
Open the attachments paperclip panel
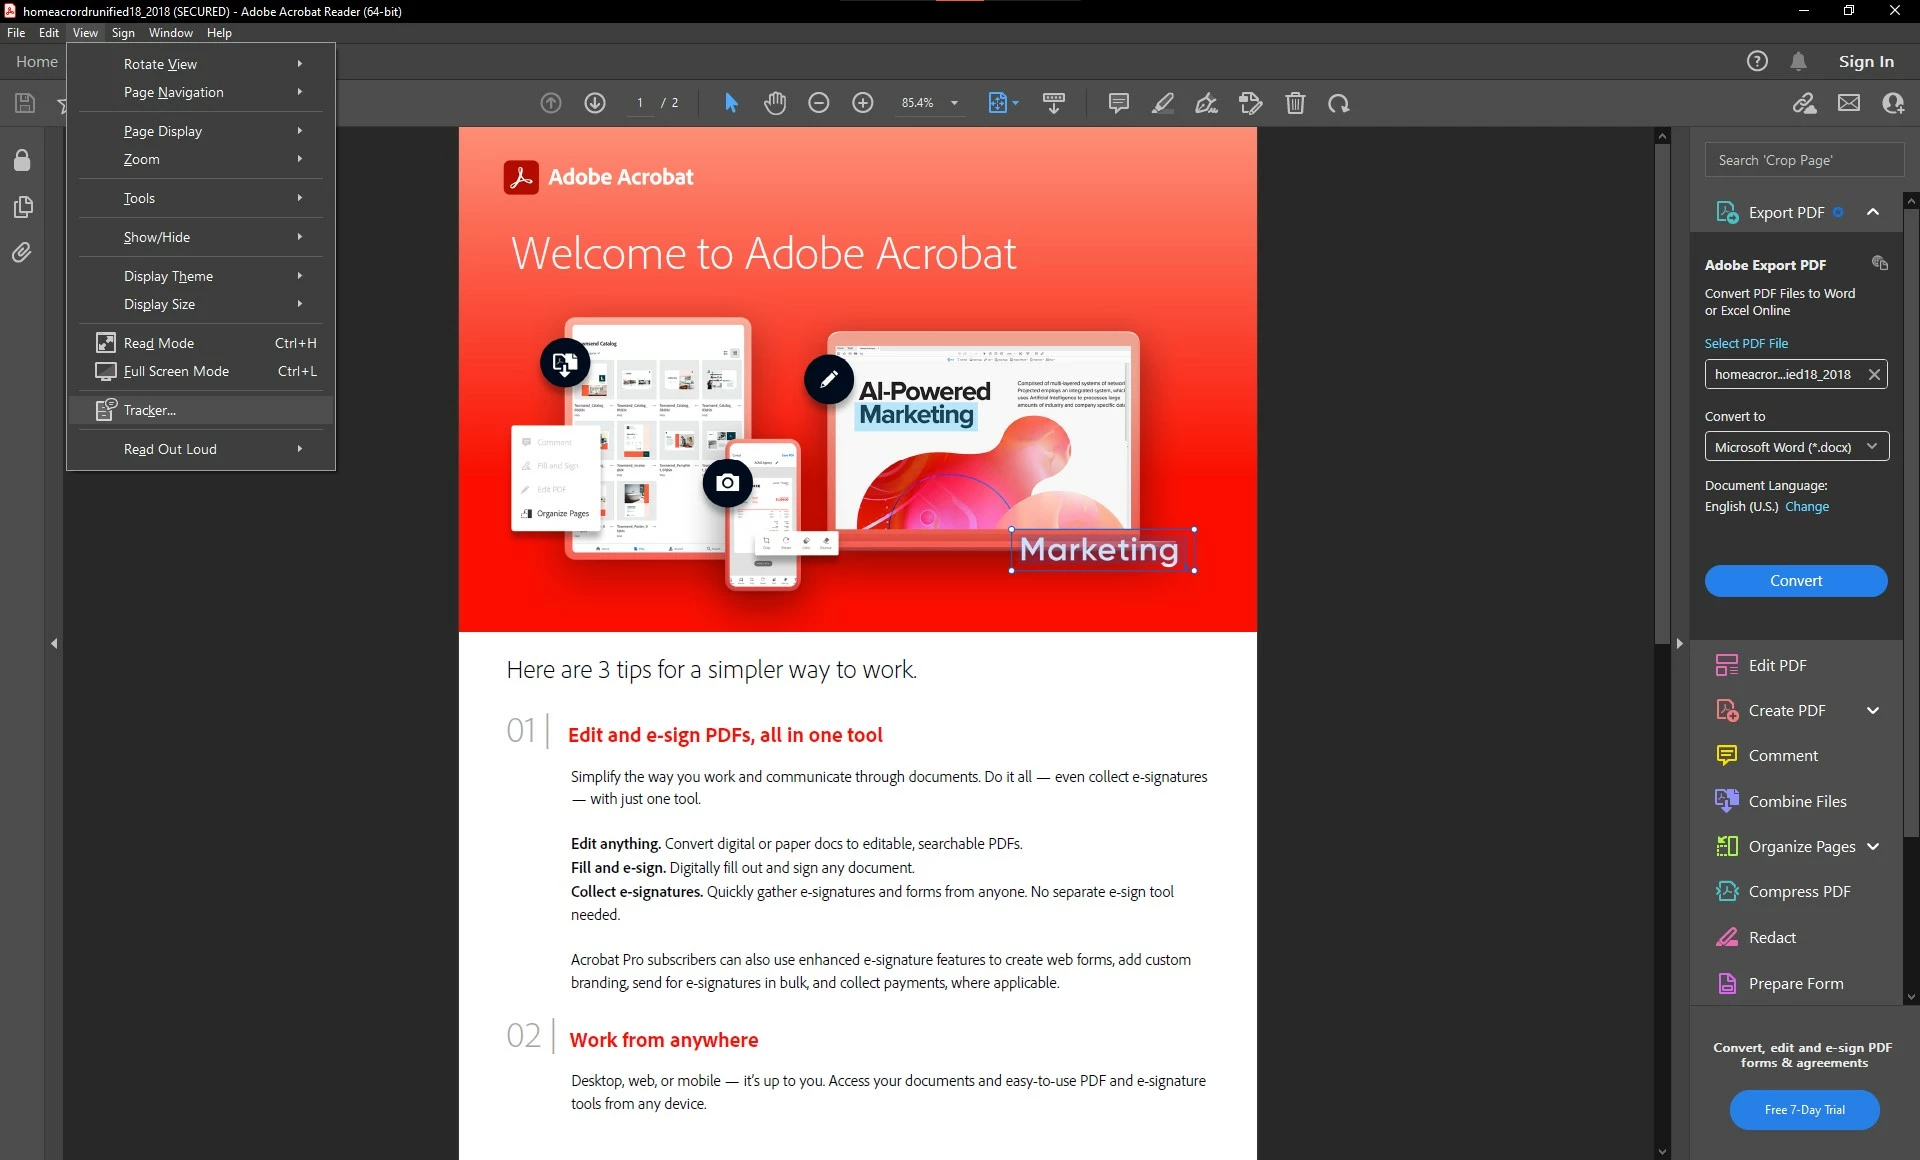pos(22,253)
